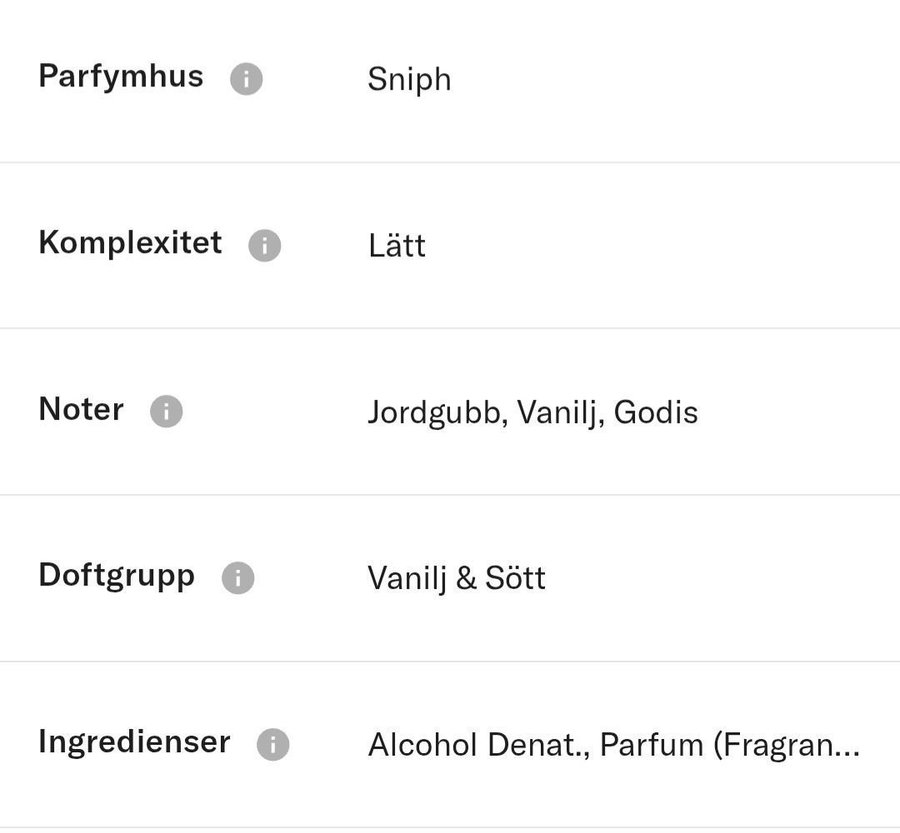This screenshot has width=900, height=833.
Task: Click the Lätt complexity value
Action: (x=396, y=246)
